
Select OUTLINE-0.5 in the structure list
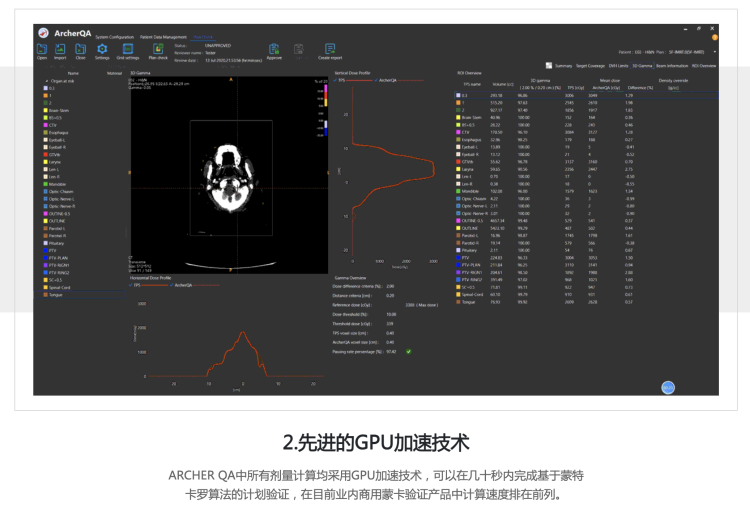59,214
